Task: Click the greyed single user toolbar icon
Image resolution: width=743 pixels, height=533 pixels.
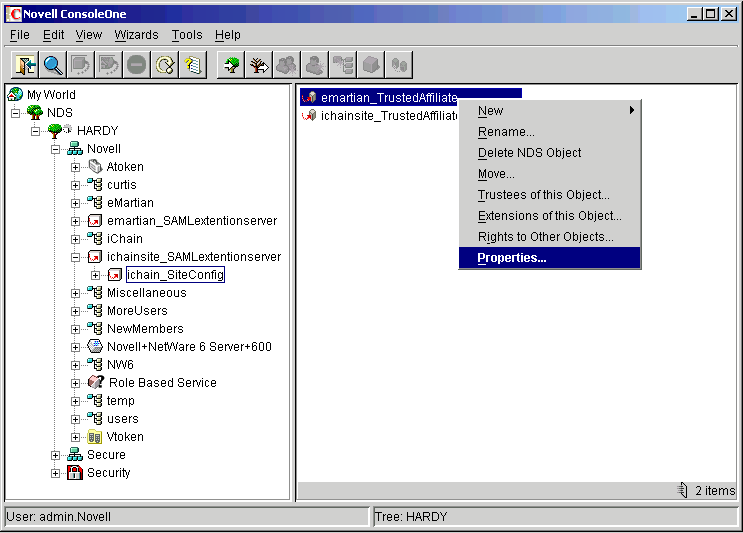Action: click(x=315, y=65)
